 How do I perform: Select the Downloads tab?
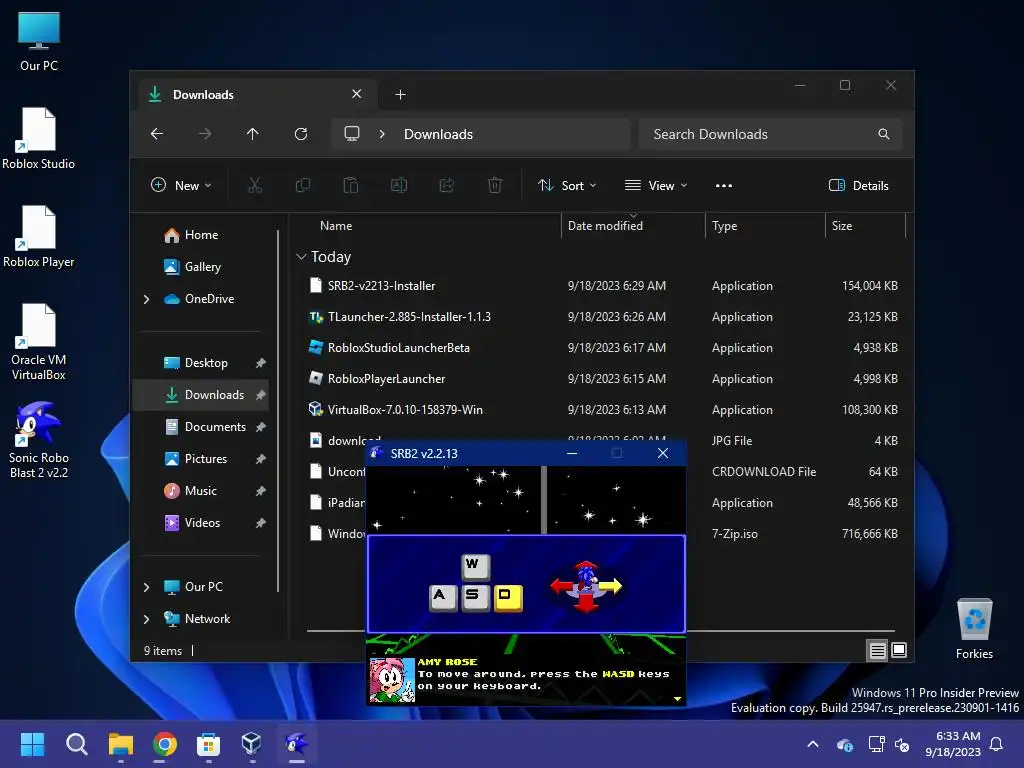pyautogui.click(x=255, y=95)
